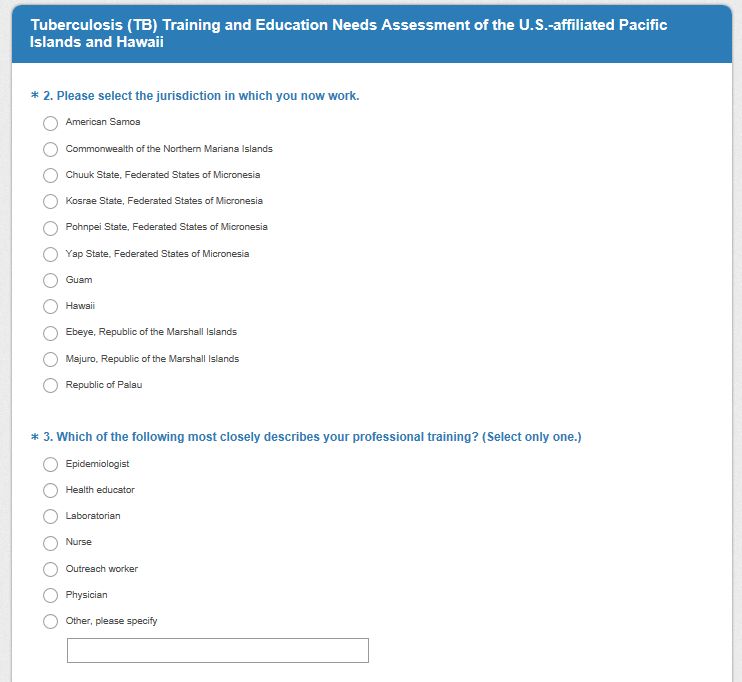Choose 'Other, please specify' option
Screen dimensions: 742x682
coord(50,622)
